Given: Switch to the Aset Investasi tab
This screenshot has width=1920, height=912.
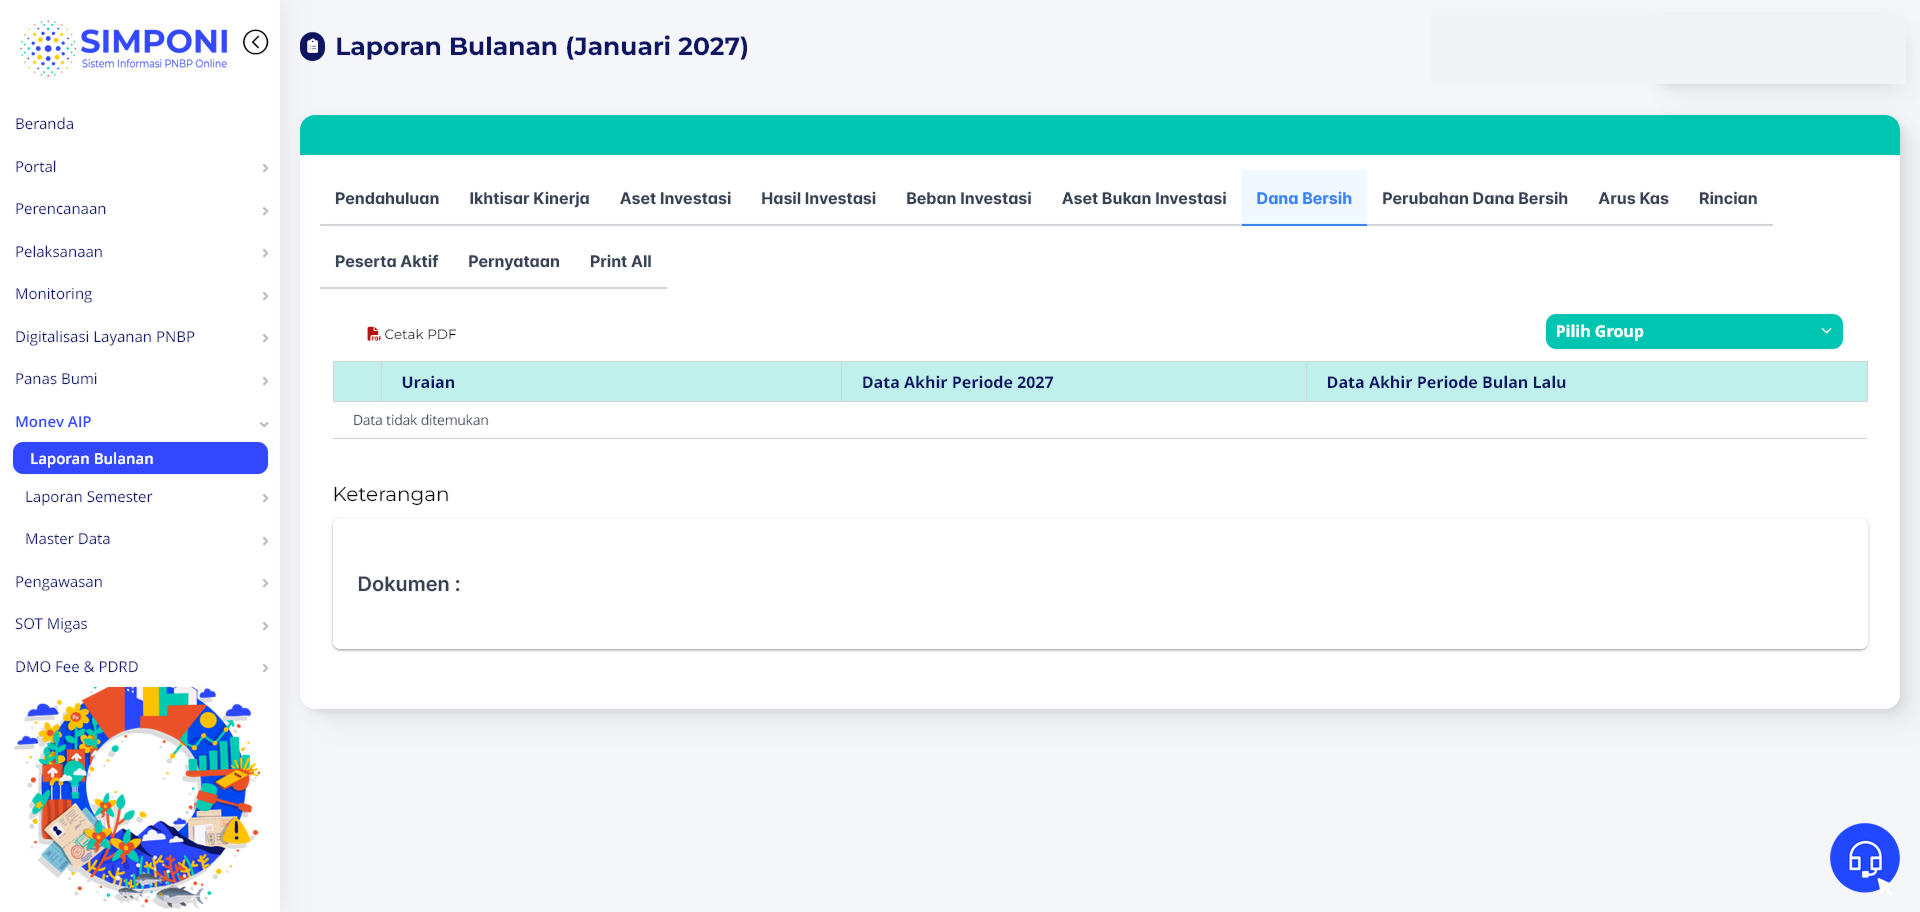Looking at the screenshot, I should click(675, 198).
